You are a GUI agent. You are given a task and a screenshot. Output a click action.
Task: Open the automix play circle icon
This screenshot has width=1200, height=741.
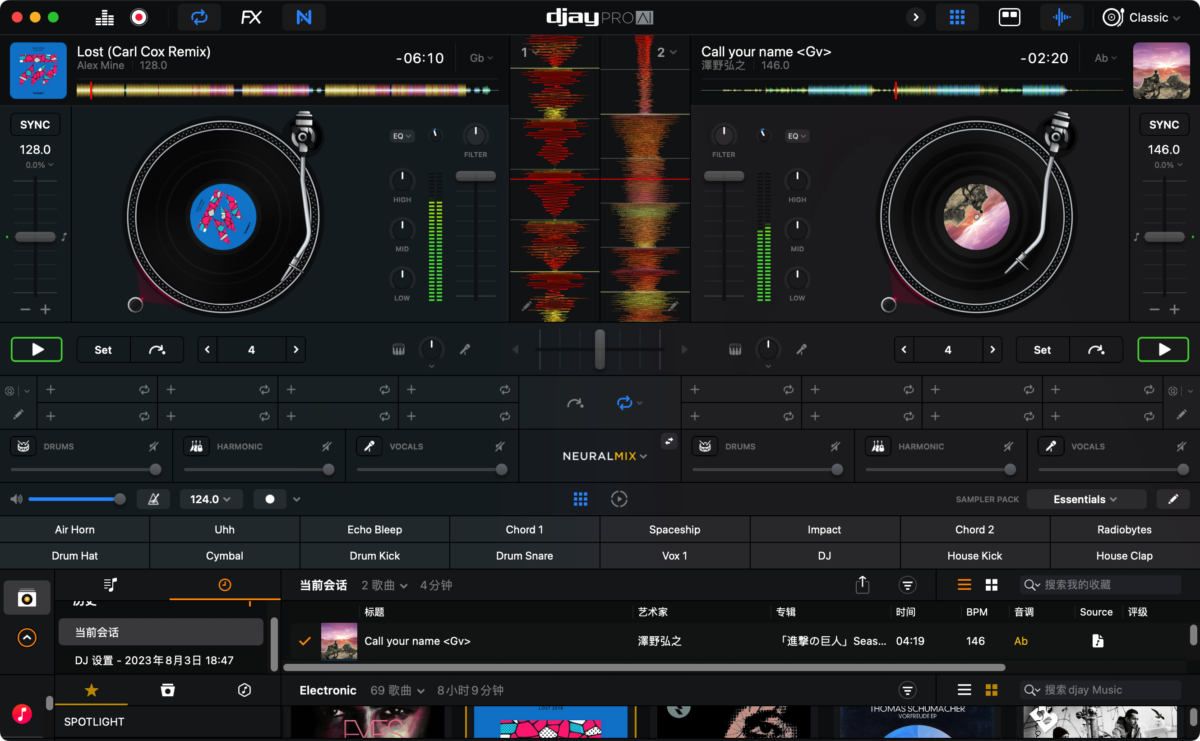pyautogui.click(x=619, y=499)
